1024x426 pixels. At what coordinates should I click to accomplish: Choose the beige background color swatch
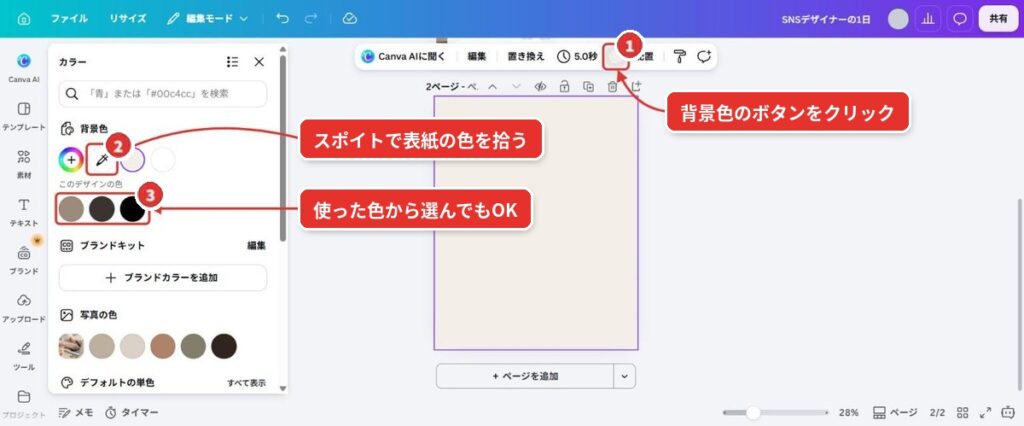(132, 159)
